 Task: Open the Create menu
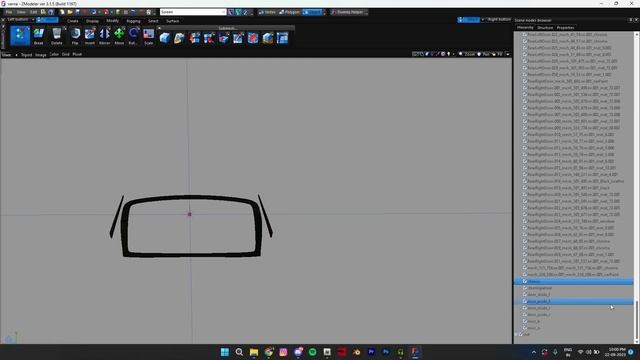[x=73, y=21]
